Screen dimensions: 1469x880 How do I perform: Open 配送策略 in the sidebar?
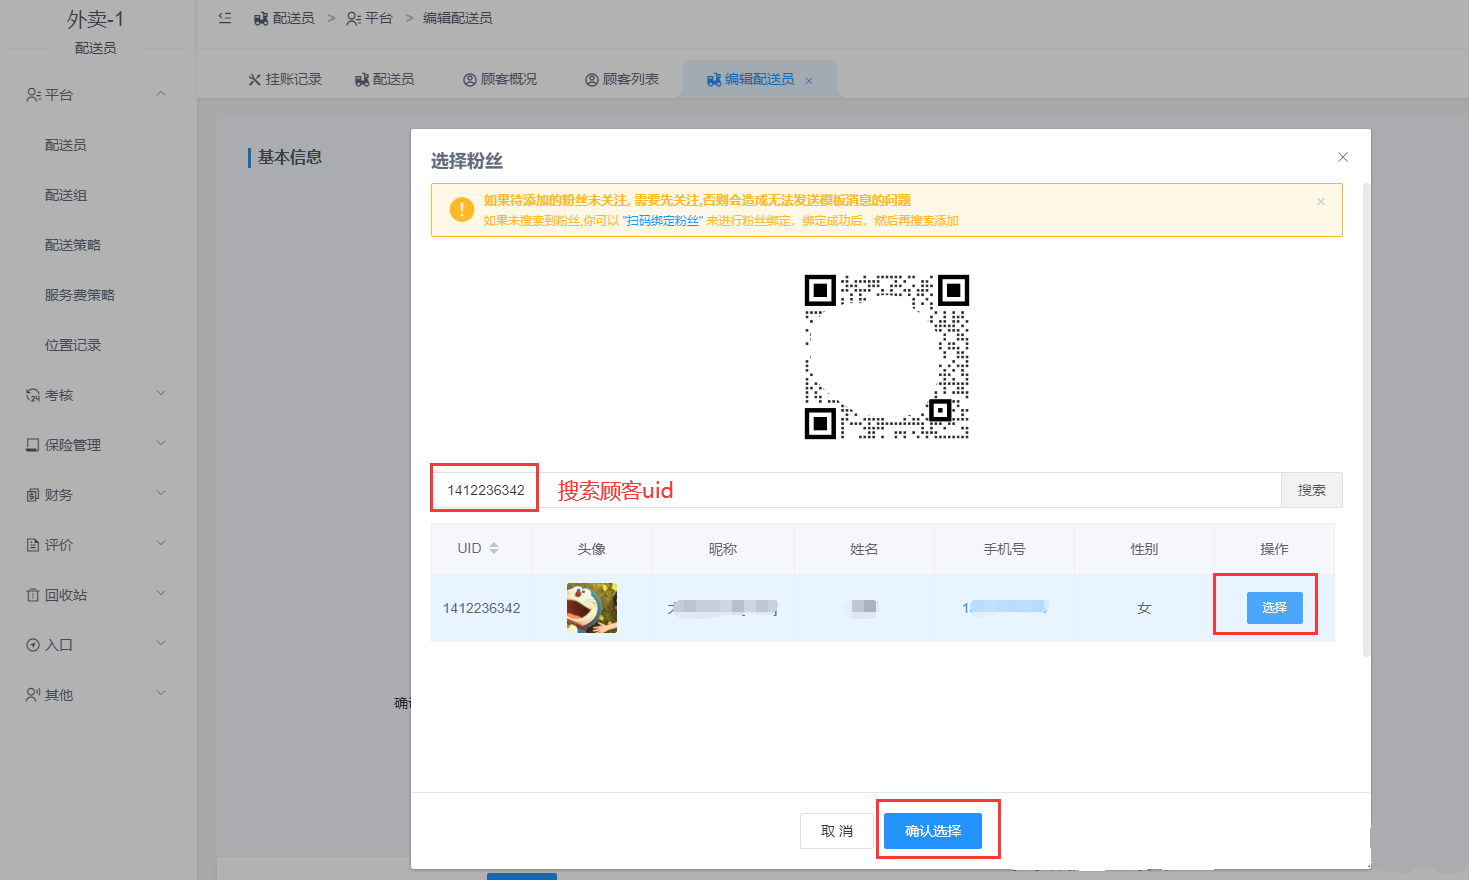pos(73,245)
